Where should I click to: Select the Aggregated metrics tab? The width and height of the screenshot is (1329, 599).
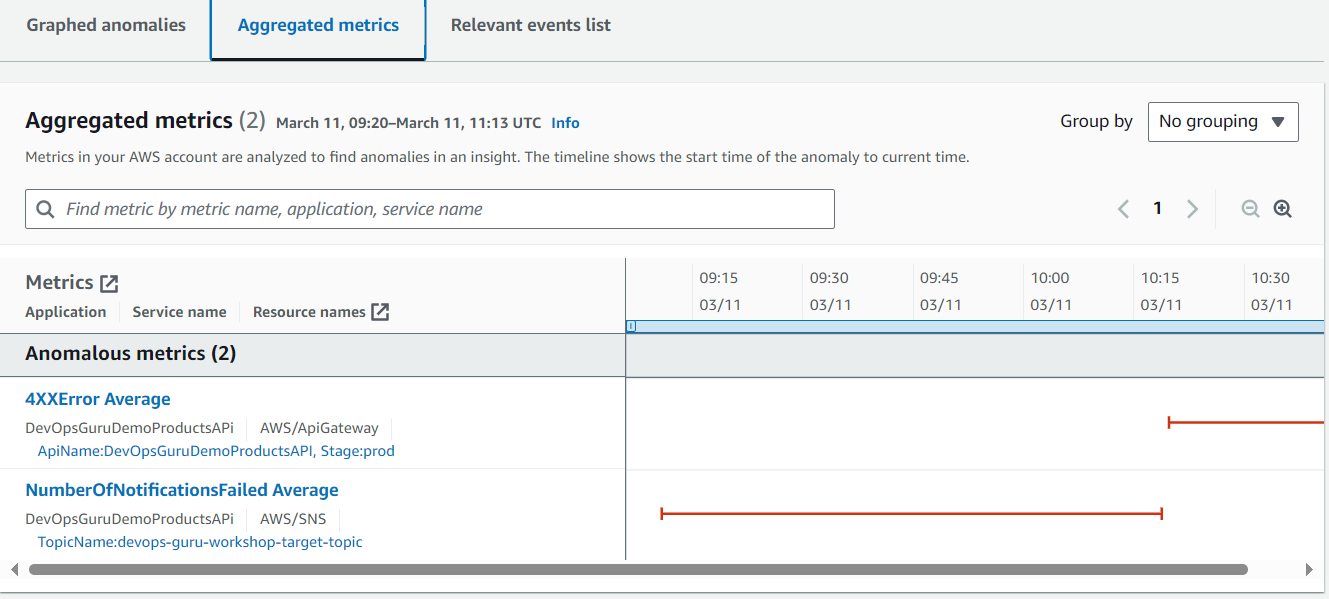pos(318,26)
